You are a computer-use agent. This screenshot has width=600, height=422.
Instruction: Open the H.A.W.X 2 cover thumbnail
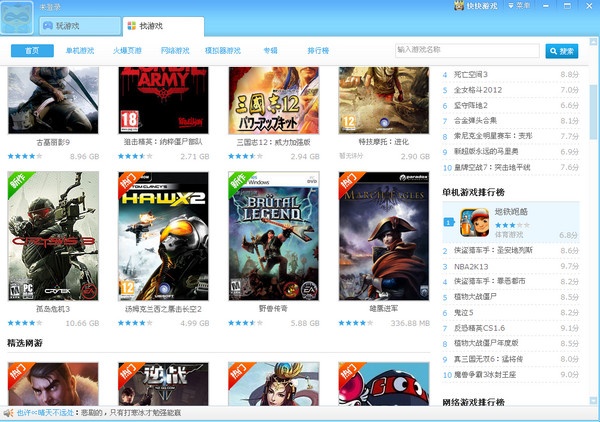pos(163,236)
